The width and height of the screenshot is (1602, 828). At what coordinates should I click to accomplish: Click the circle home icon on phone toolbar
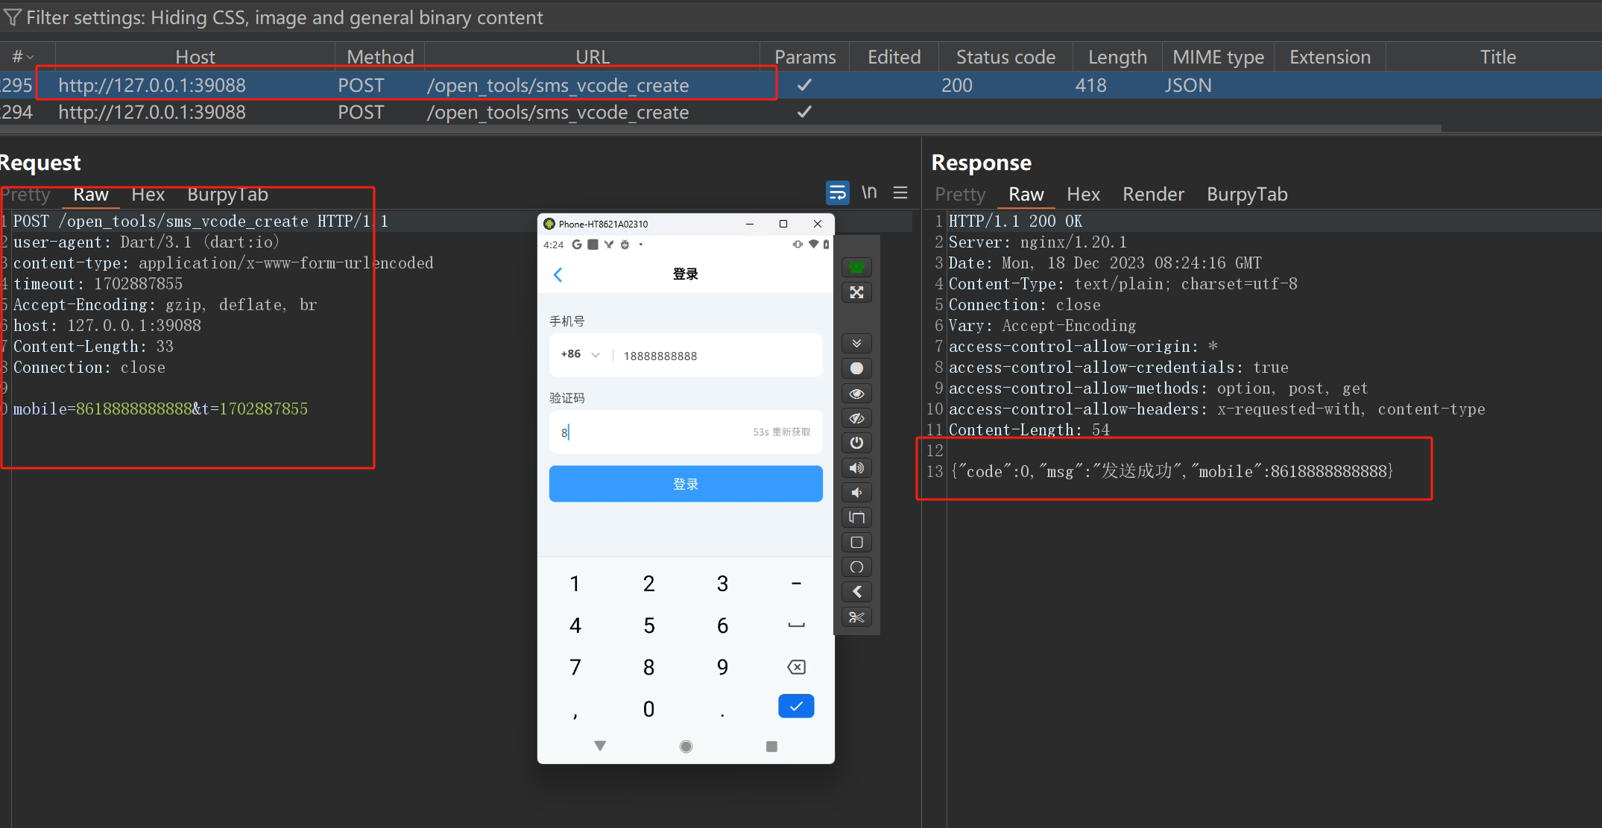(x=857, y=567)
